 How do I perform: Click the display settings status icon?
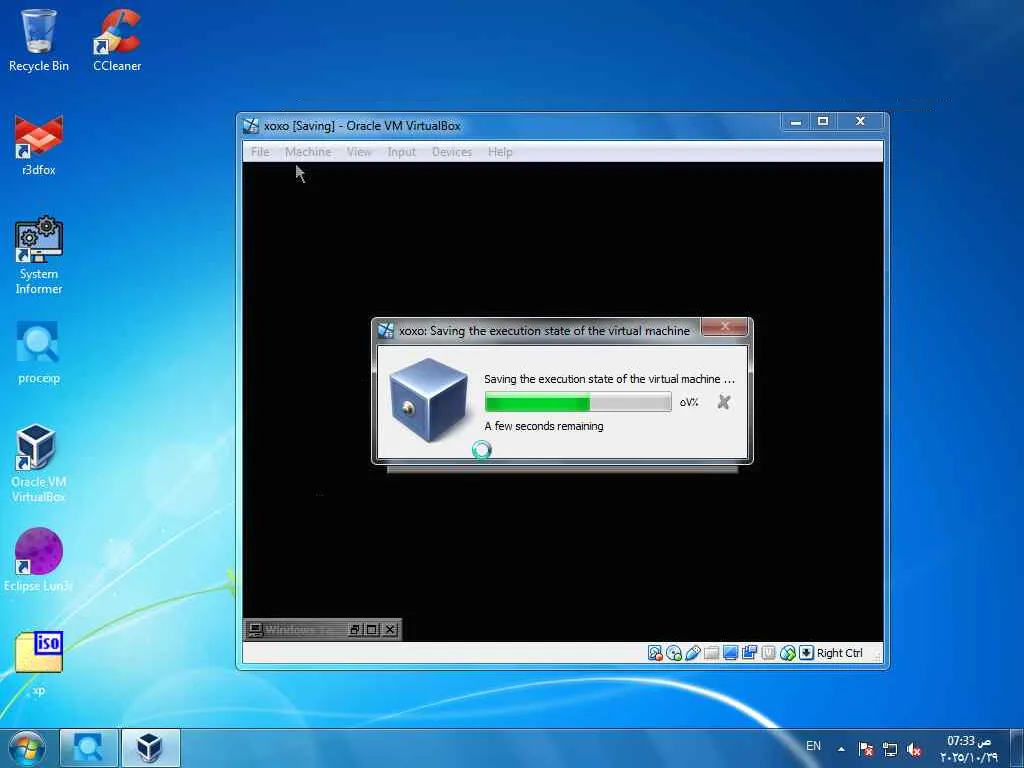(x=731, y=652)
